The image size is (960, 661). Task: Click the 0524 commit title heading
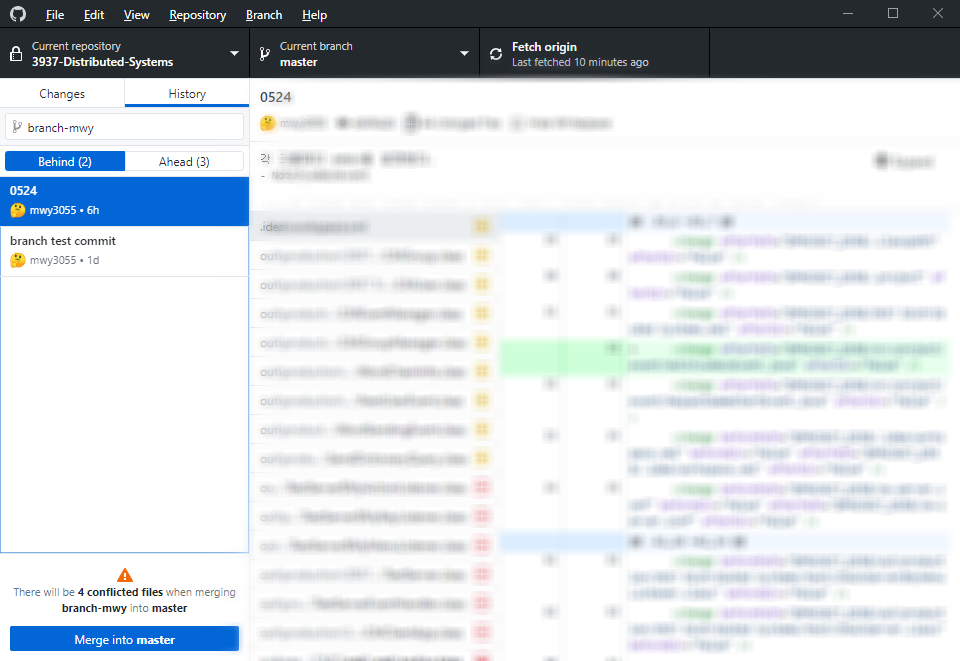pyautogui.click(x=276, y=97)
